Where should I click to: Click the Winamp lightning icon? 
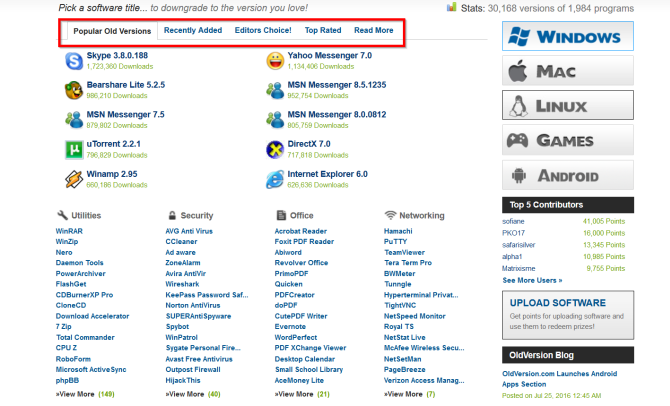pos(74,179)
